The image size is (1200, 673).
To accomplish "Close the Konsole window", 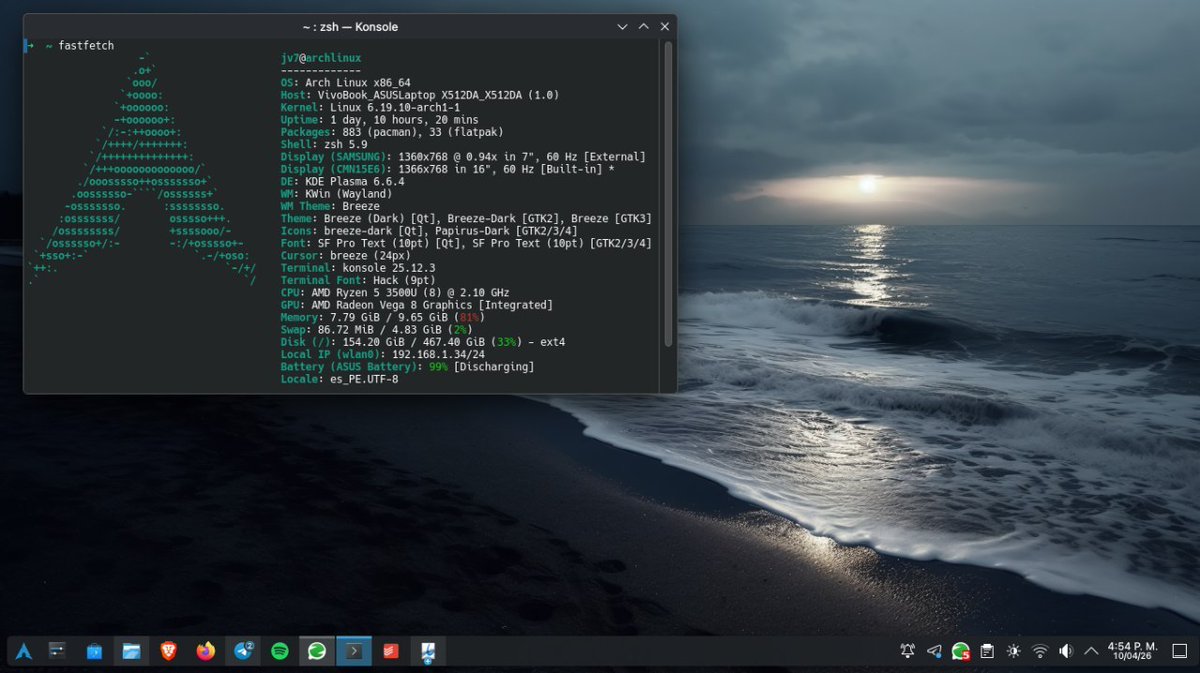I will 664,27.
